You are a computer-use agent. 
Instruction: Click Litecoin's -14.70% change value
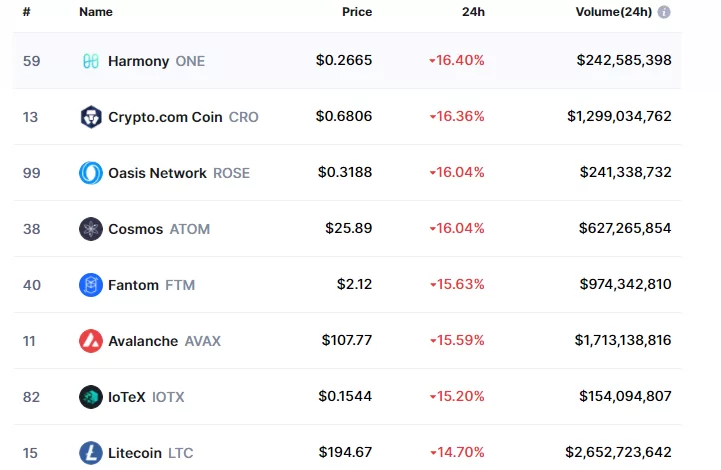click(x=460, y=453)
